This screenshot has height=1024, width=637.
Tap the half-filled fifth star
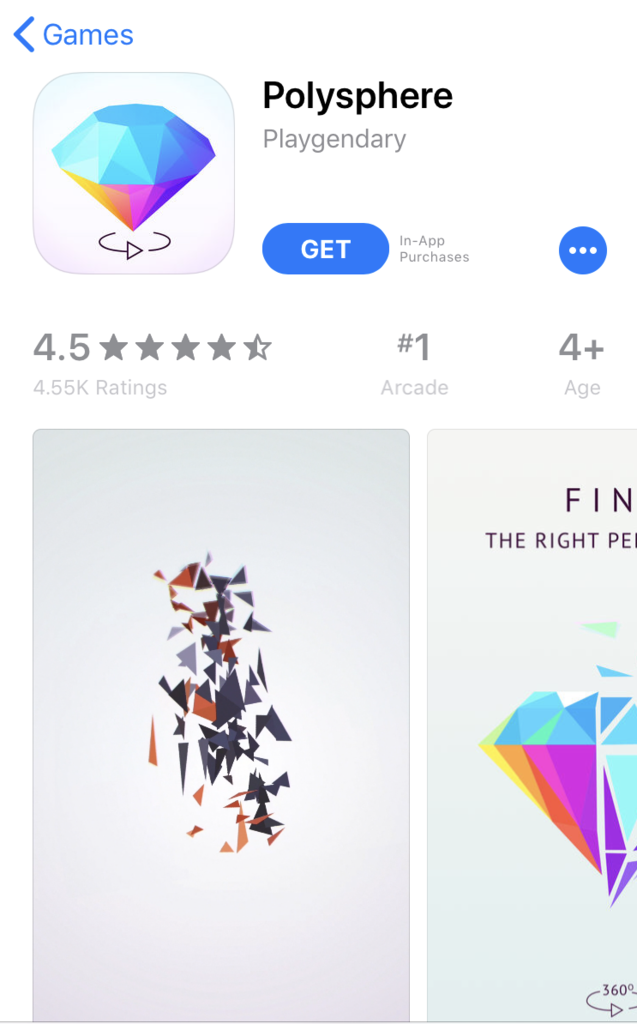(x=257, y=347)
